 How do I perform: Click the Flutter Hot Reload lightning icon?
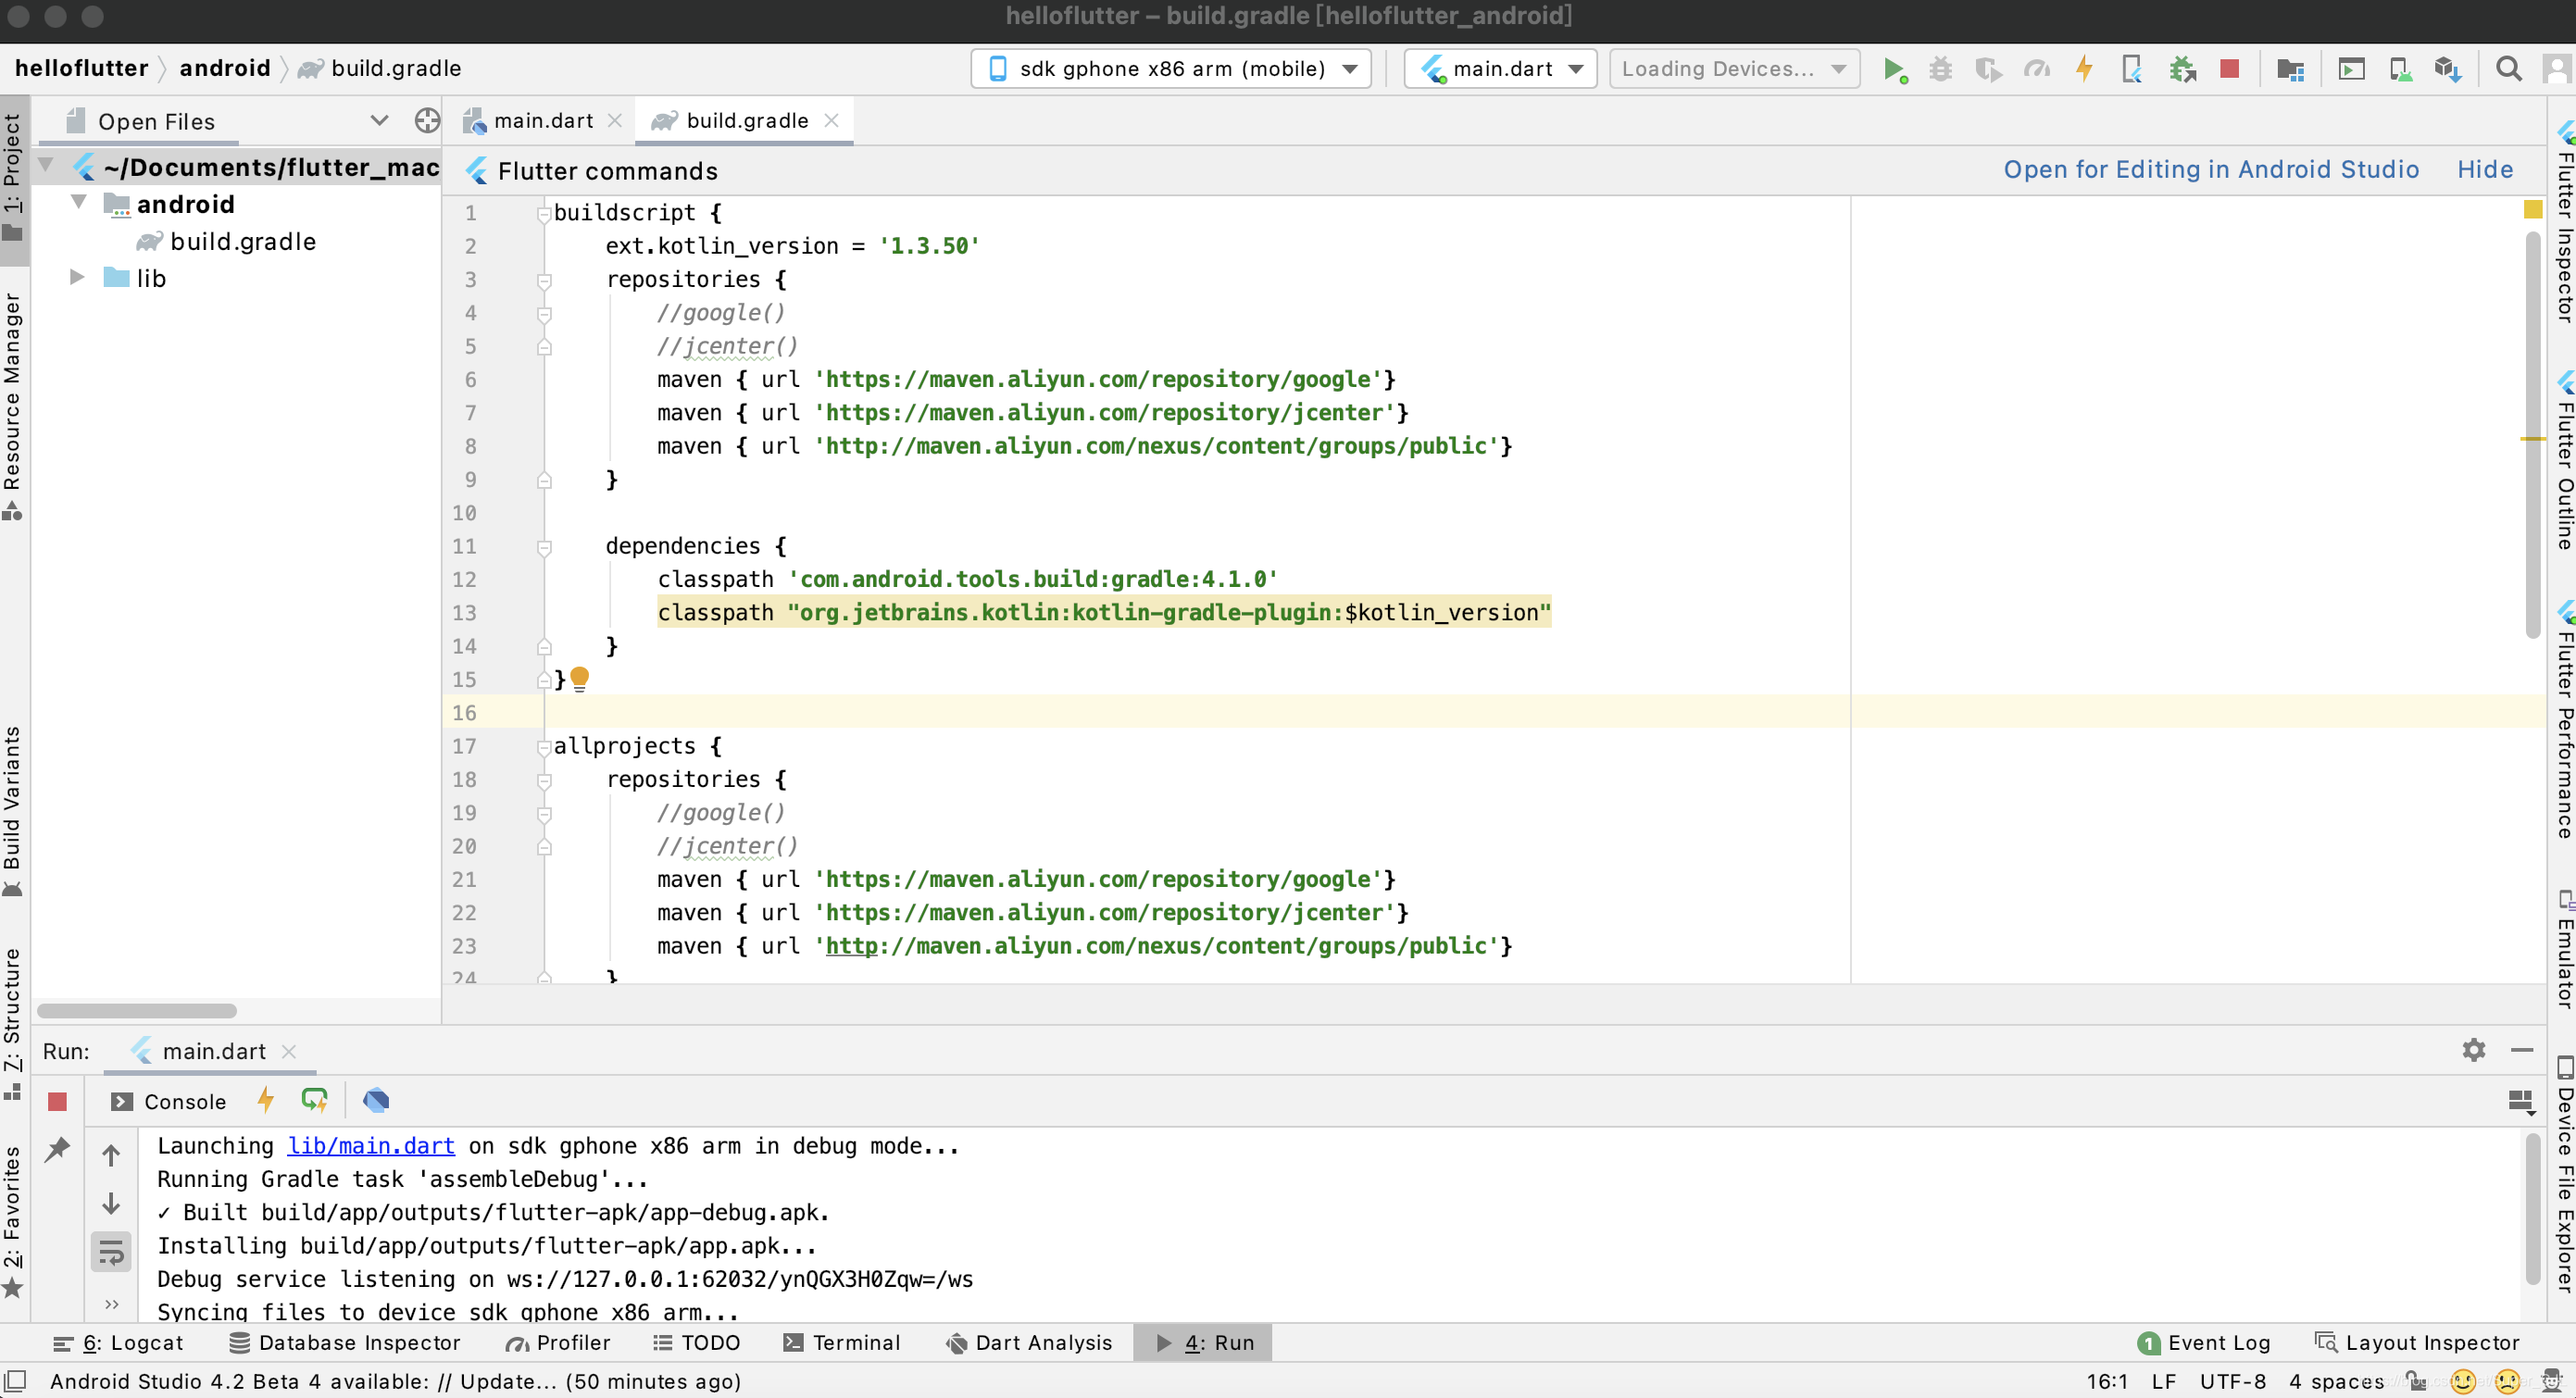(2084, 69)
